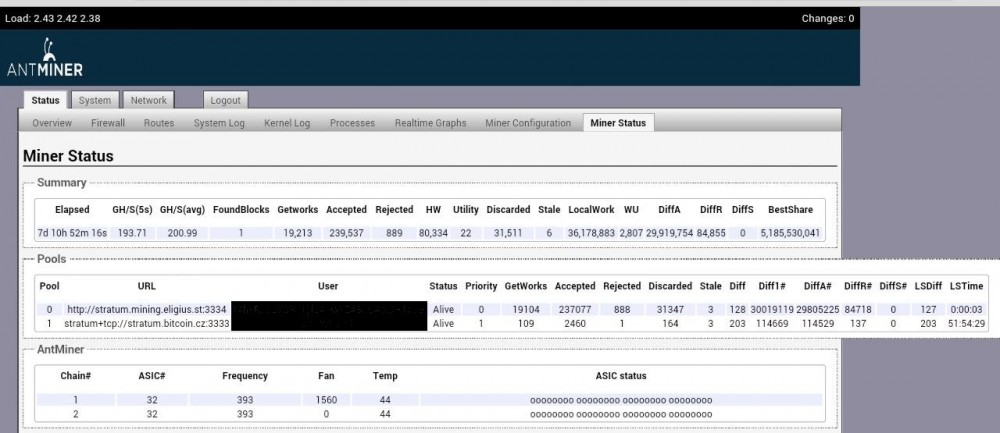Click the Logout tab
Image resolution: width=1000 pixels, height=433 pixels.
(225, 100)
